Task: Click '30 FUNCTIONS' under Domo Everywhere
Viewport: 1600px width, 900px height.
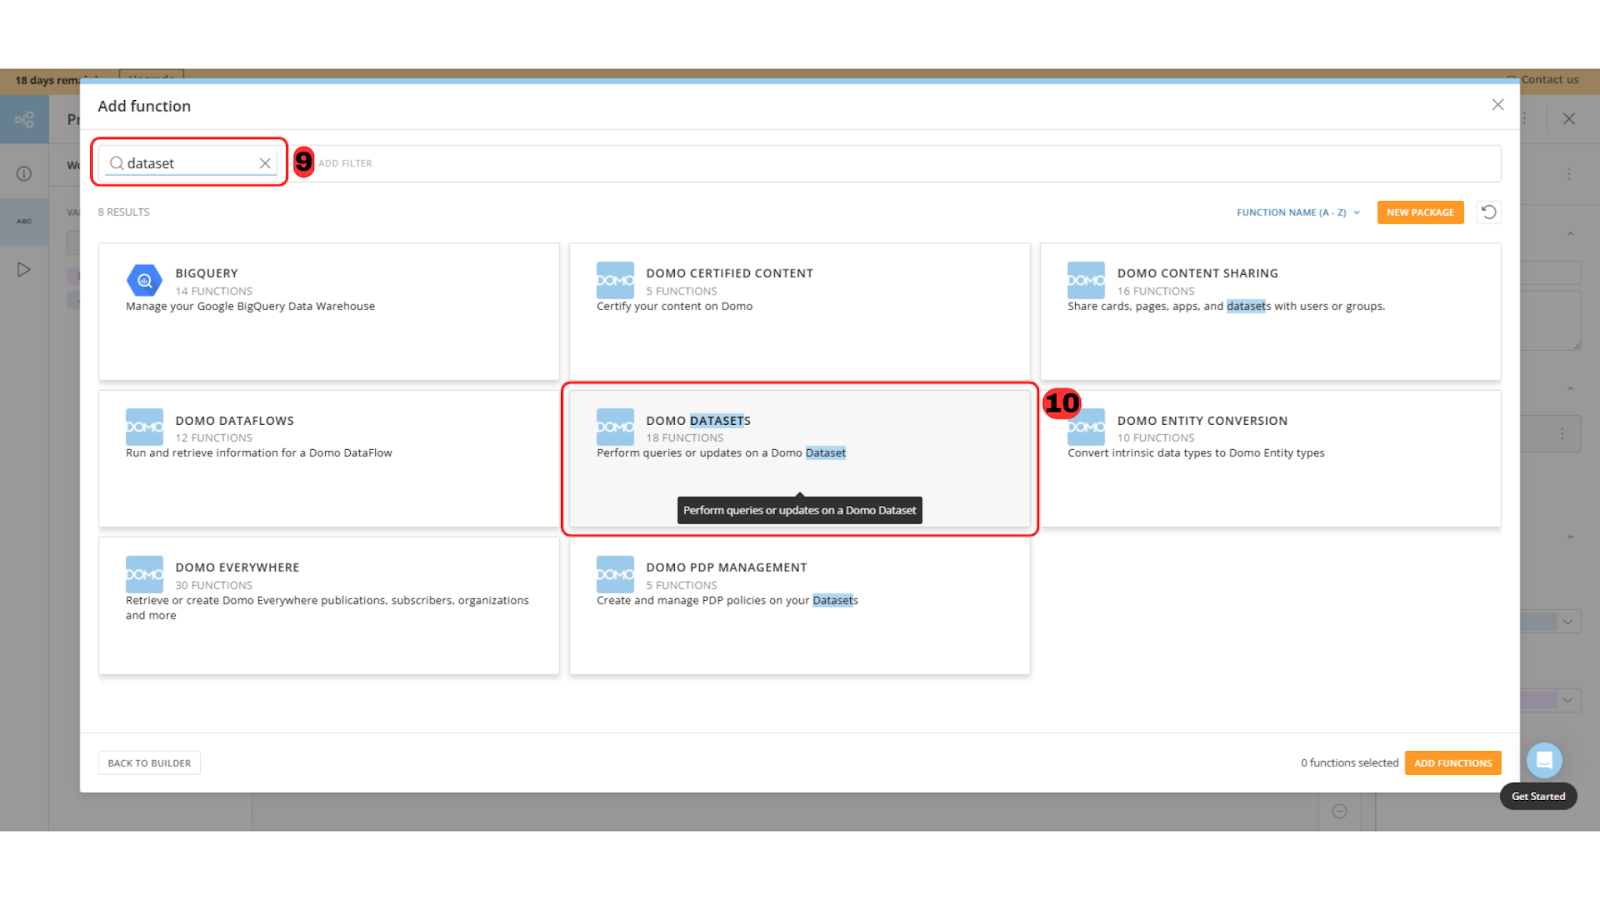Action: (214, 585)
